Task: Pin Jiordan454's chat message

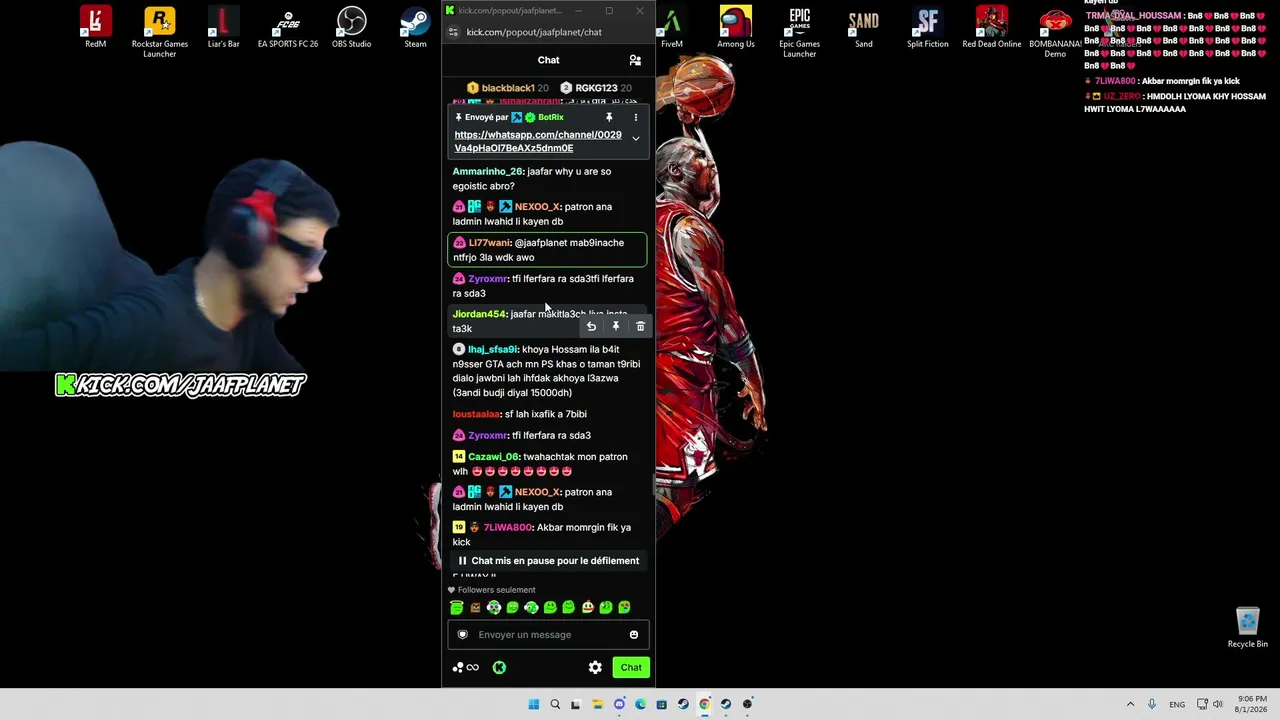Action: tap(616, 327)
